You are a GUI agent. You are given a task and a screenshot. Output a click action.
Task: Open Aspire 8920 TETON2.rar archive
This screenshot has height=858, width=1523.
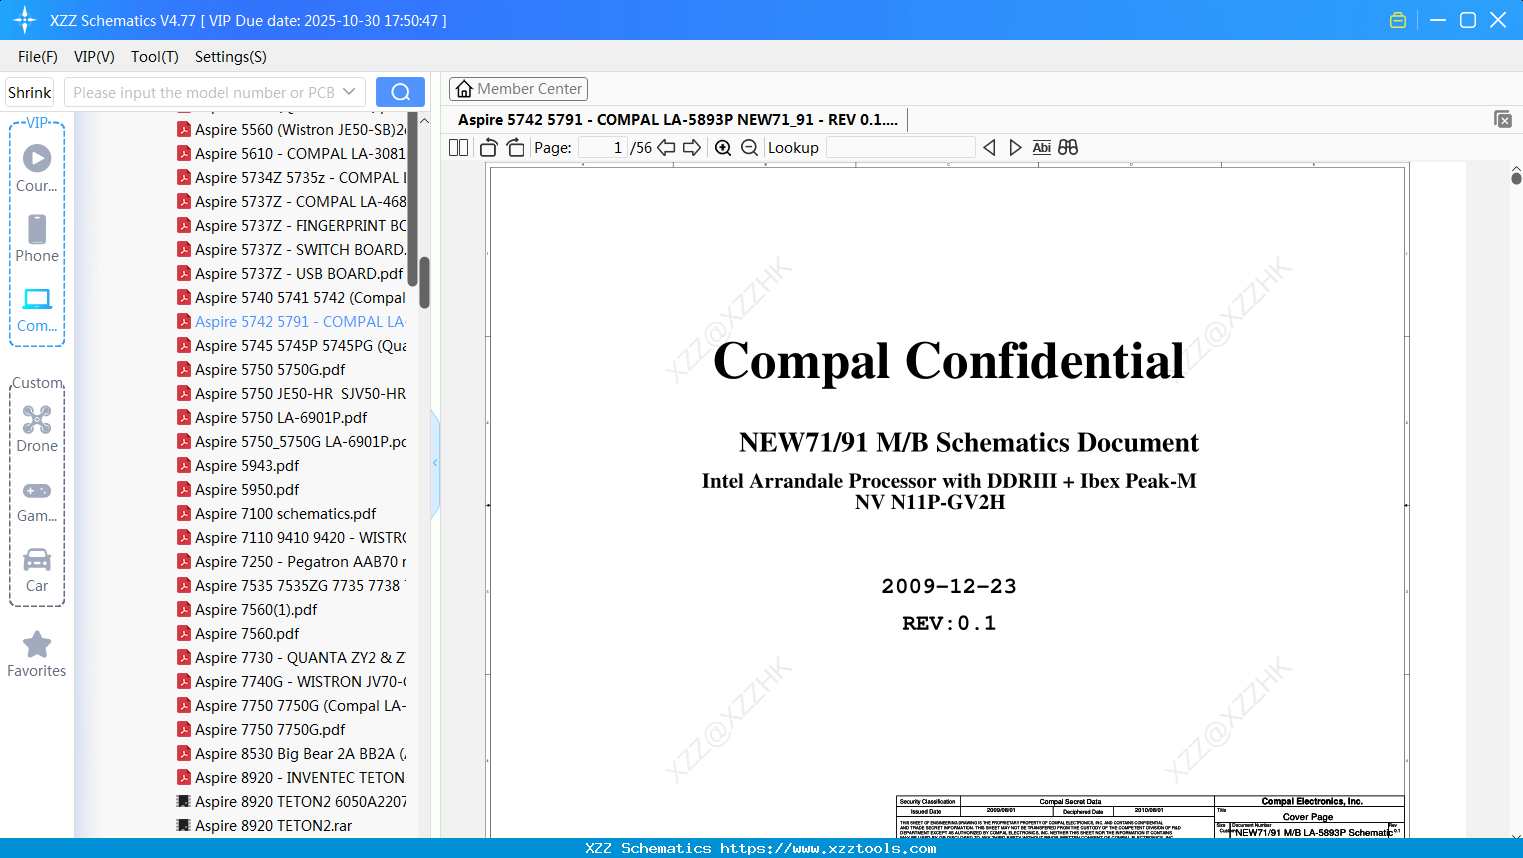click(265, 826)
